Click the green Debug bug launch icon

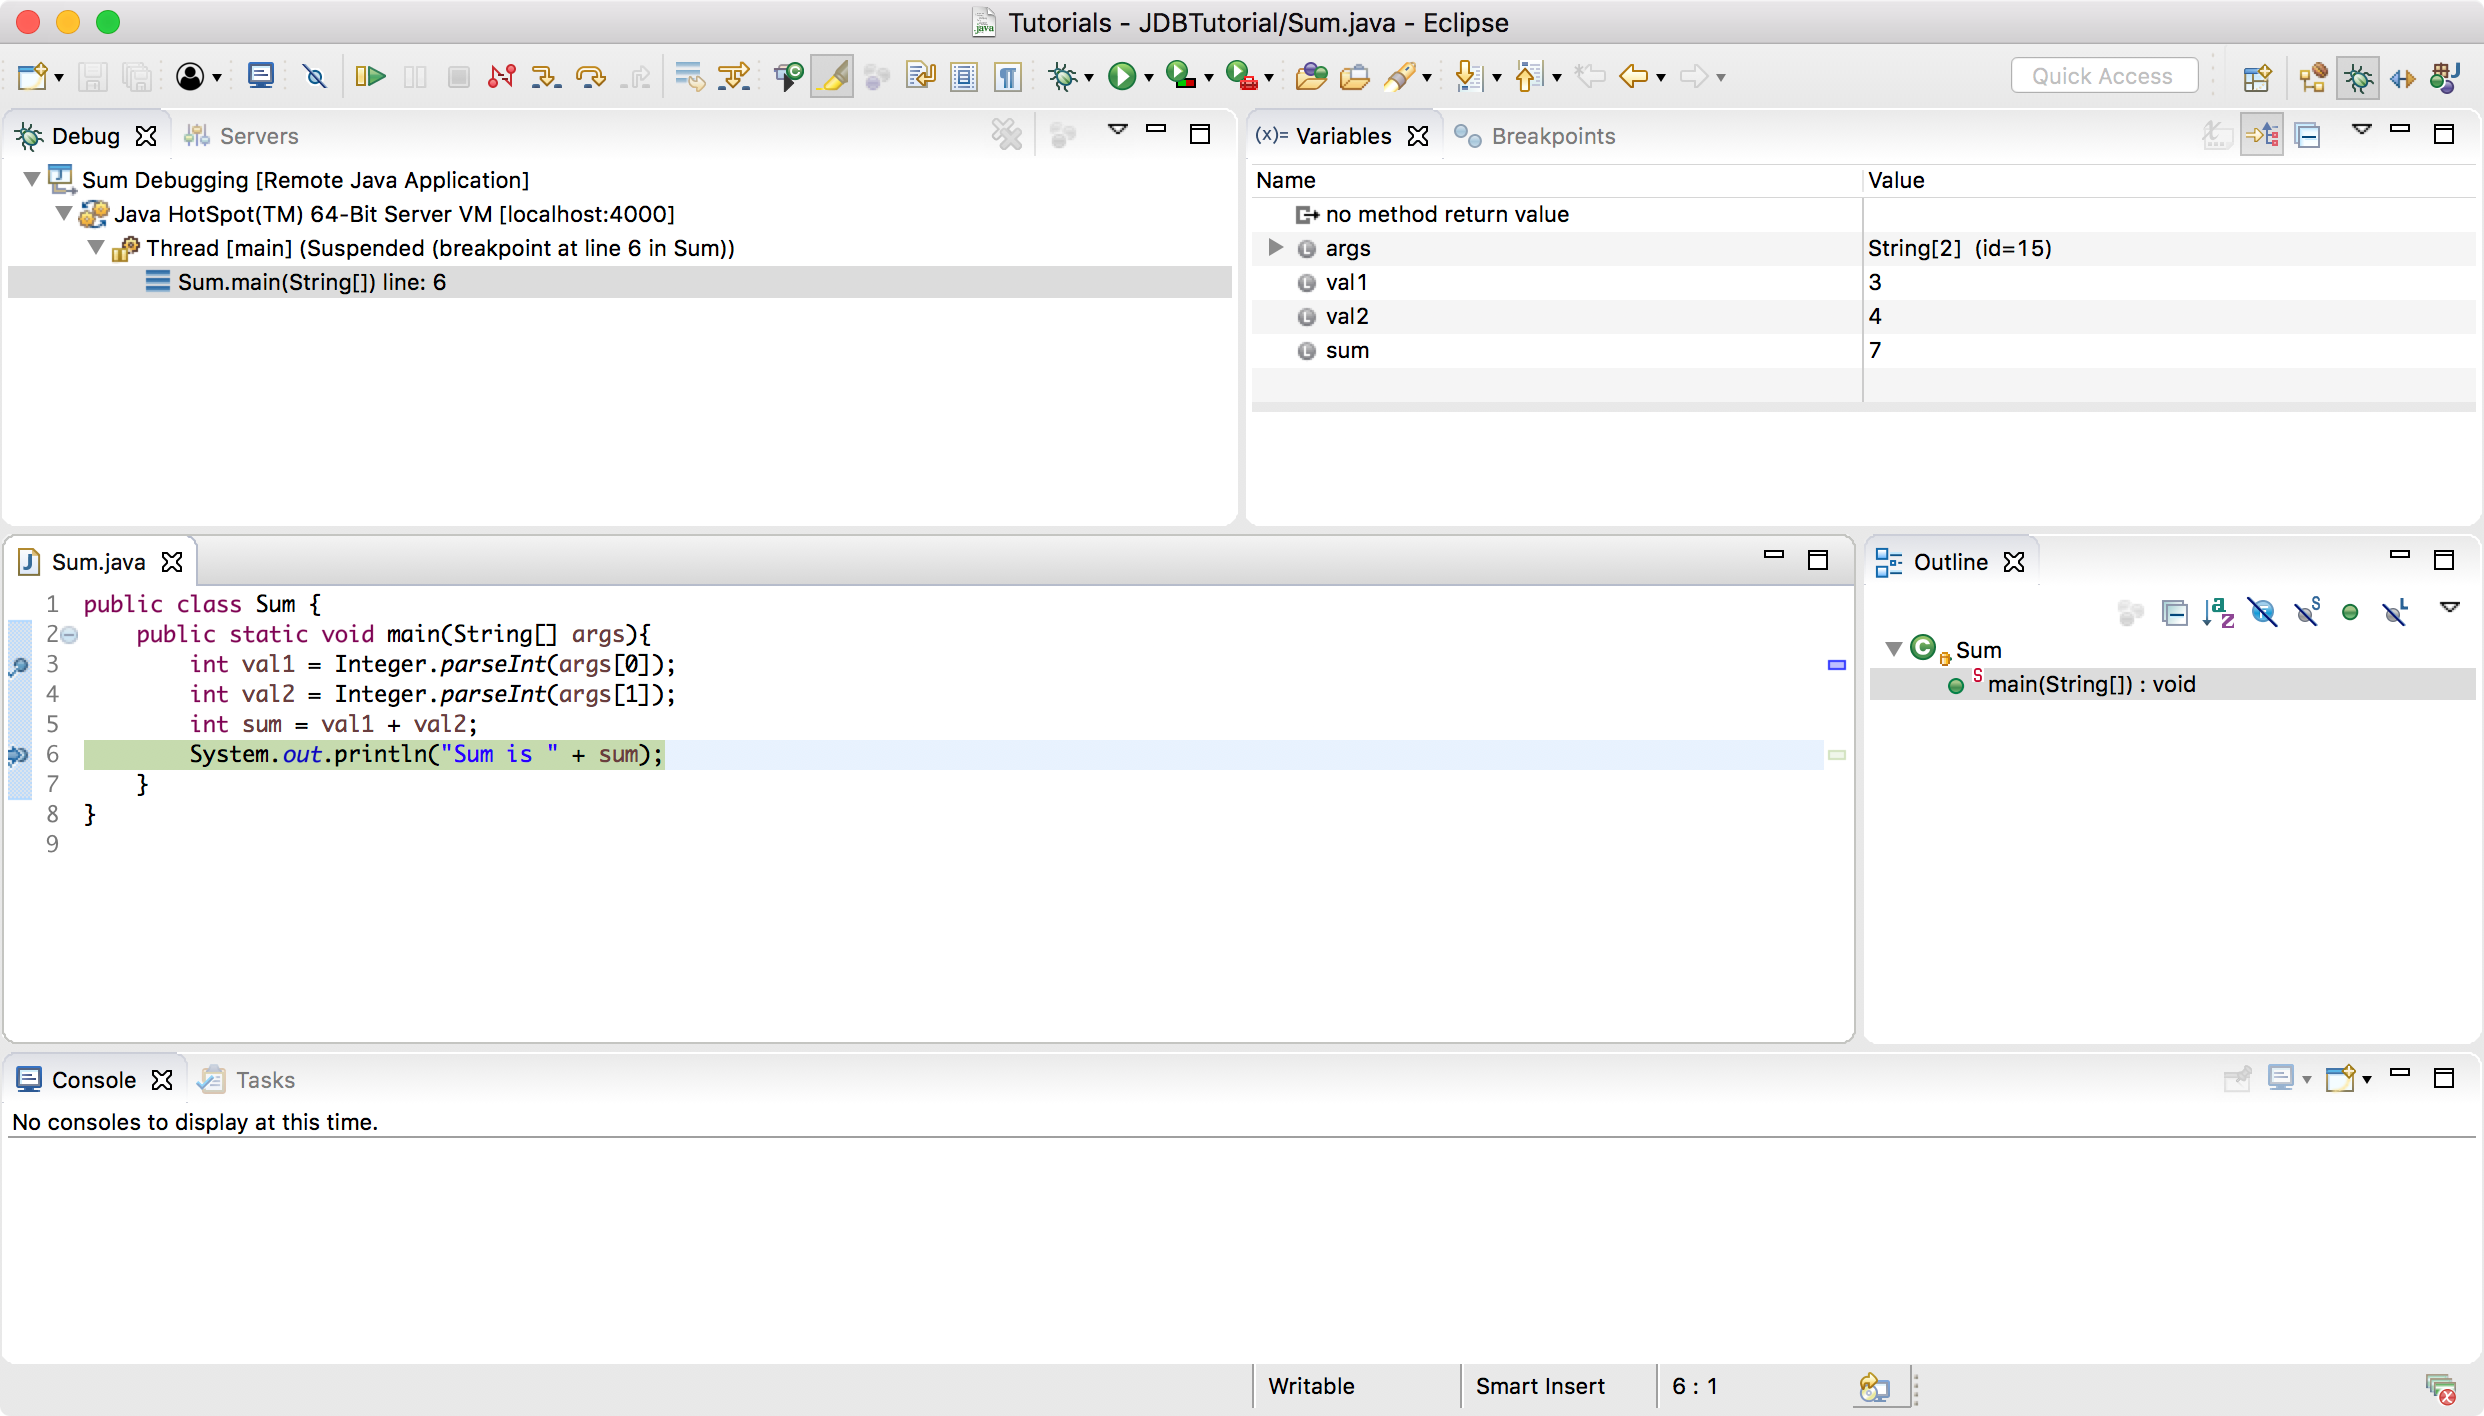click(1063, 76)
